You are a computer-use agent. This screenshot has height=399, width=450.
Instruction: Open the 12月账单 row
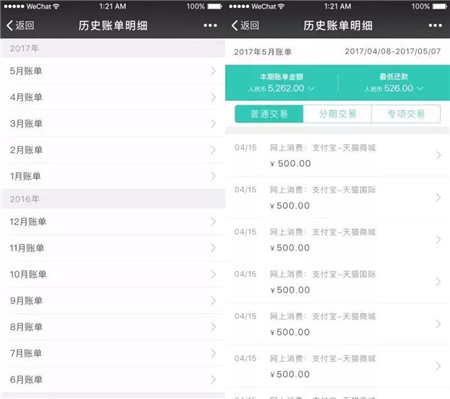coord(113,222)
